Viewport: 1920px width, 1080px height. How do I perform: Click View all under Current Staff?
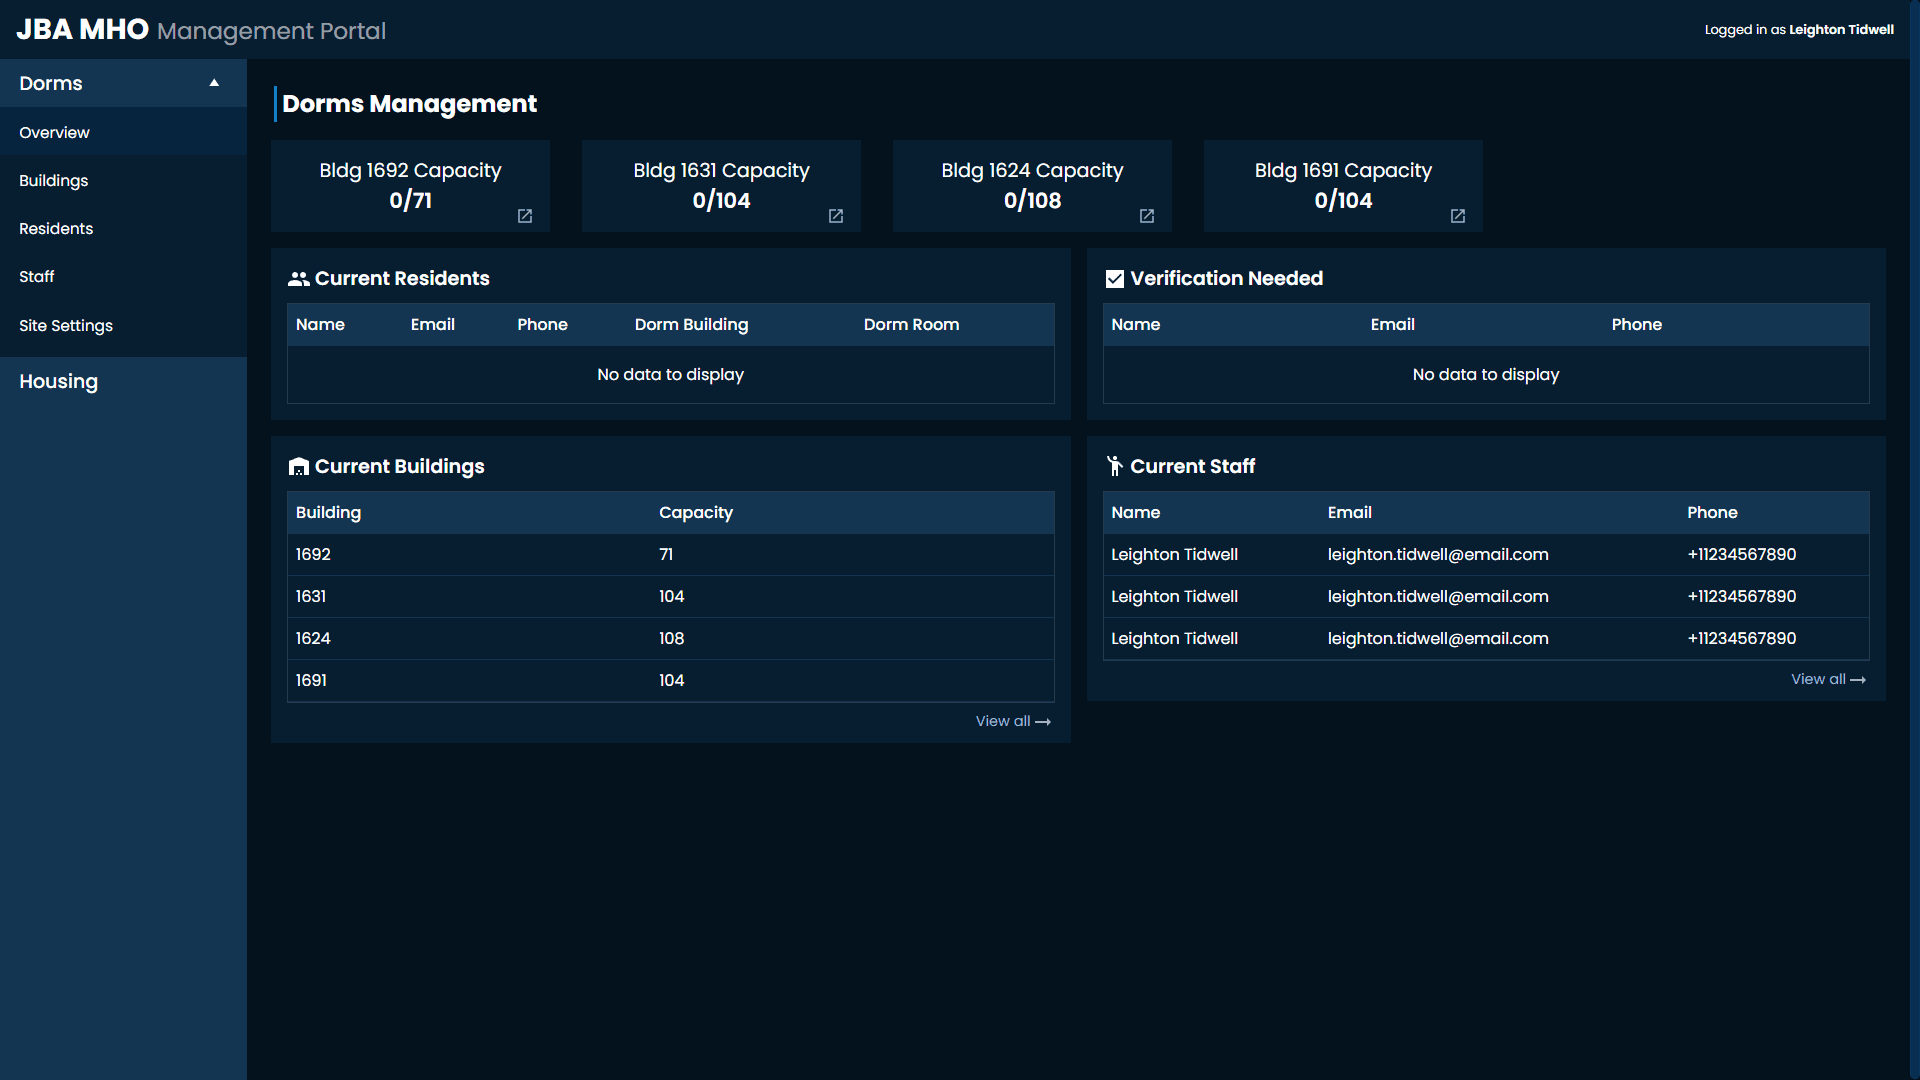1828,679
